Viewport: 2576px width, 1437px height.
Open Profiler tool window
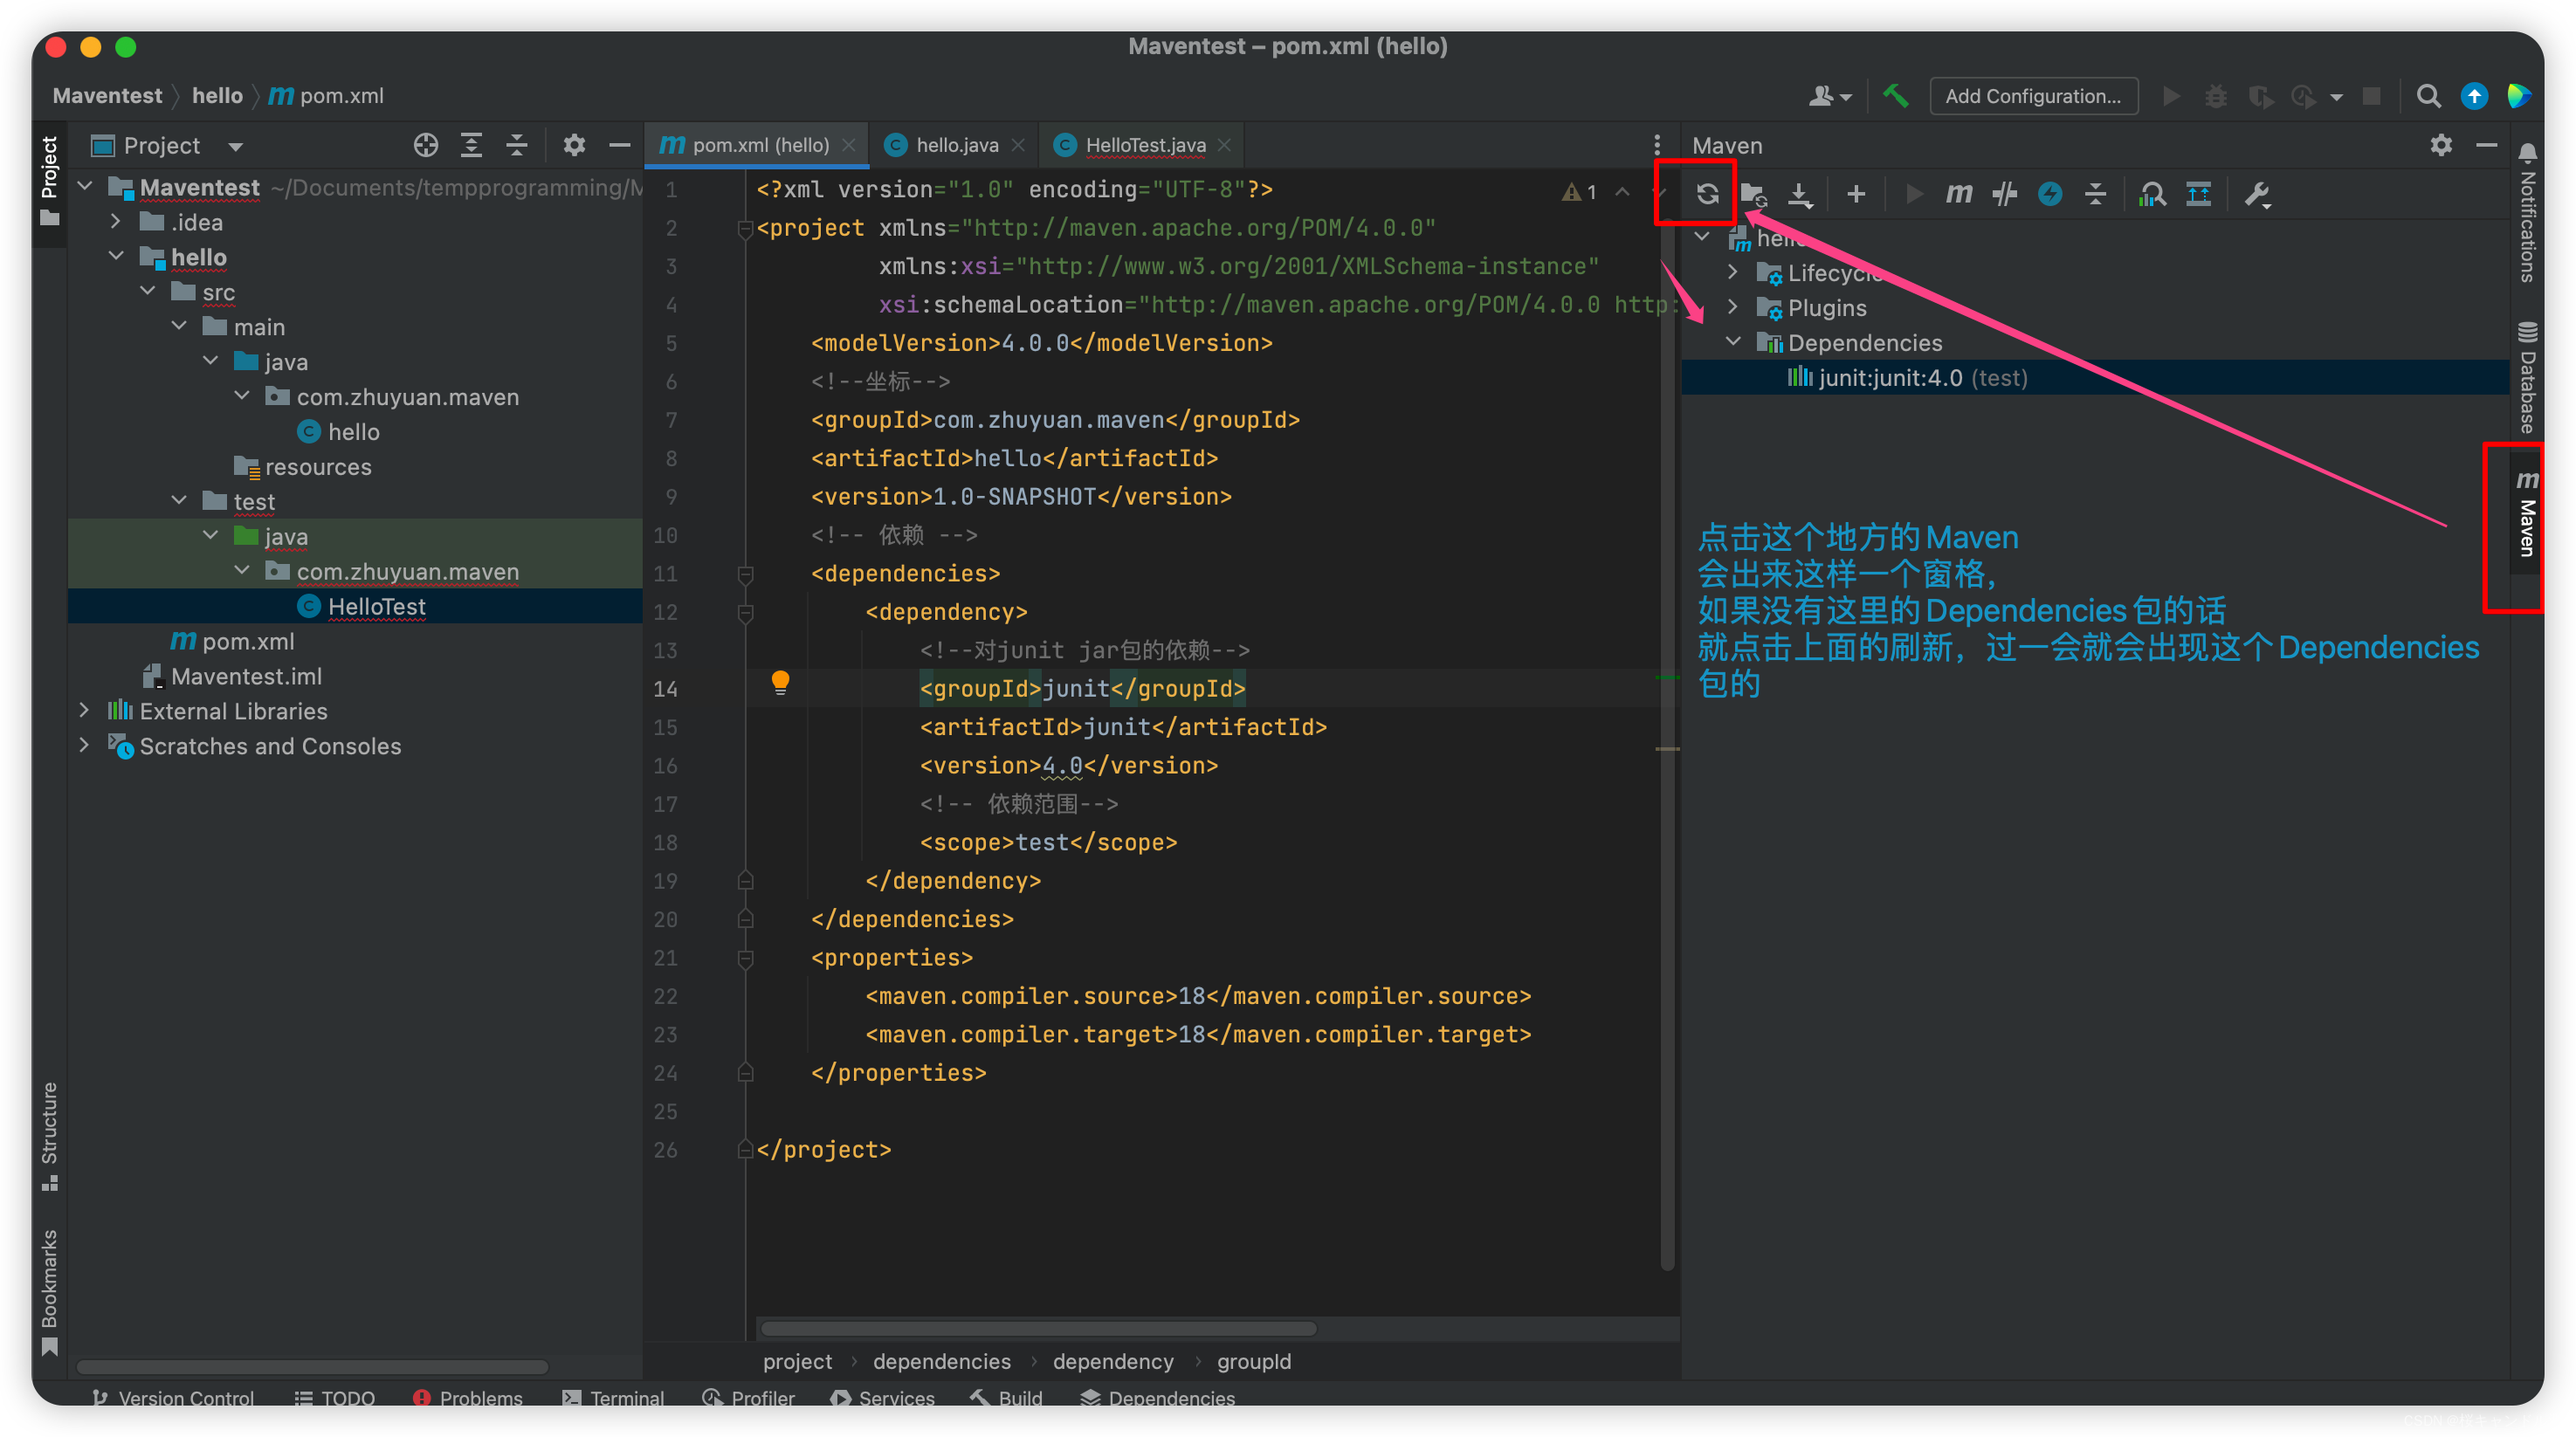(749, 1397)
